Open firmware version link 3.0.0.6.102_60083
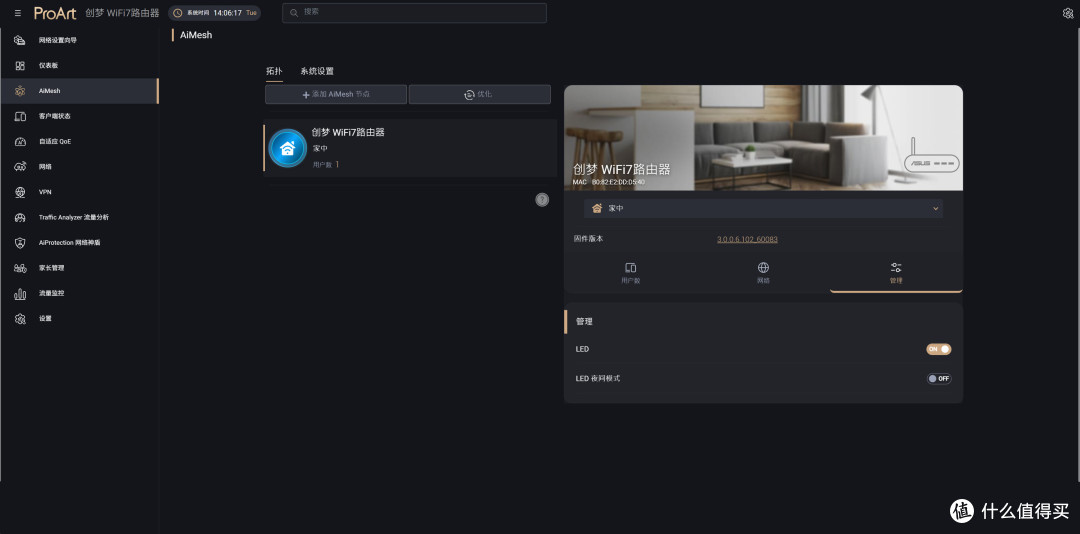Image resolution: width=1080 pixels, height=534 pixels. tap(747, 240)
